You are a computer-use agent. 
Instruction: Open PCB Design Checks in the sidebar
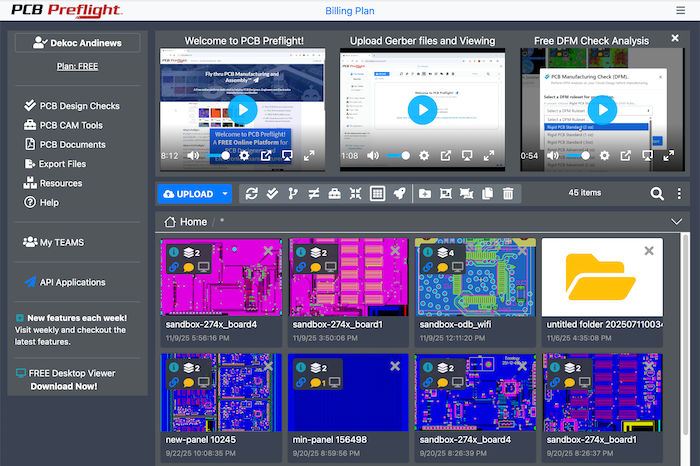pyautogui.click(x=78, y=106)
